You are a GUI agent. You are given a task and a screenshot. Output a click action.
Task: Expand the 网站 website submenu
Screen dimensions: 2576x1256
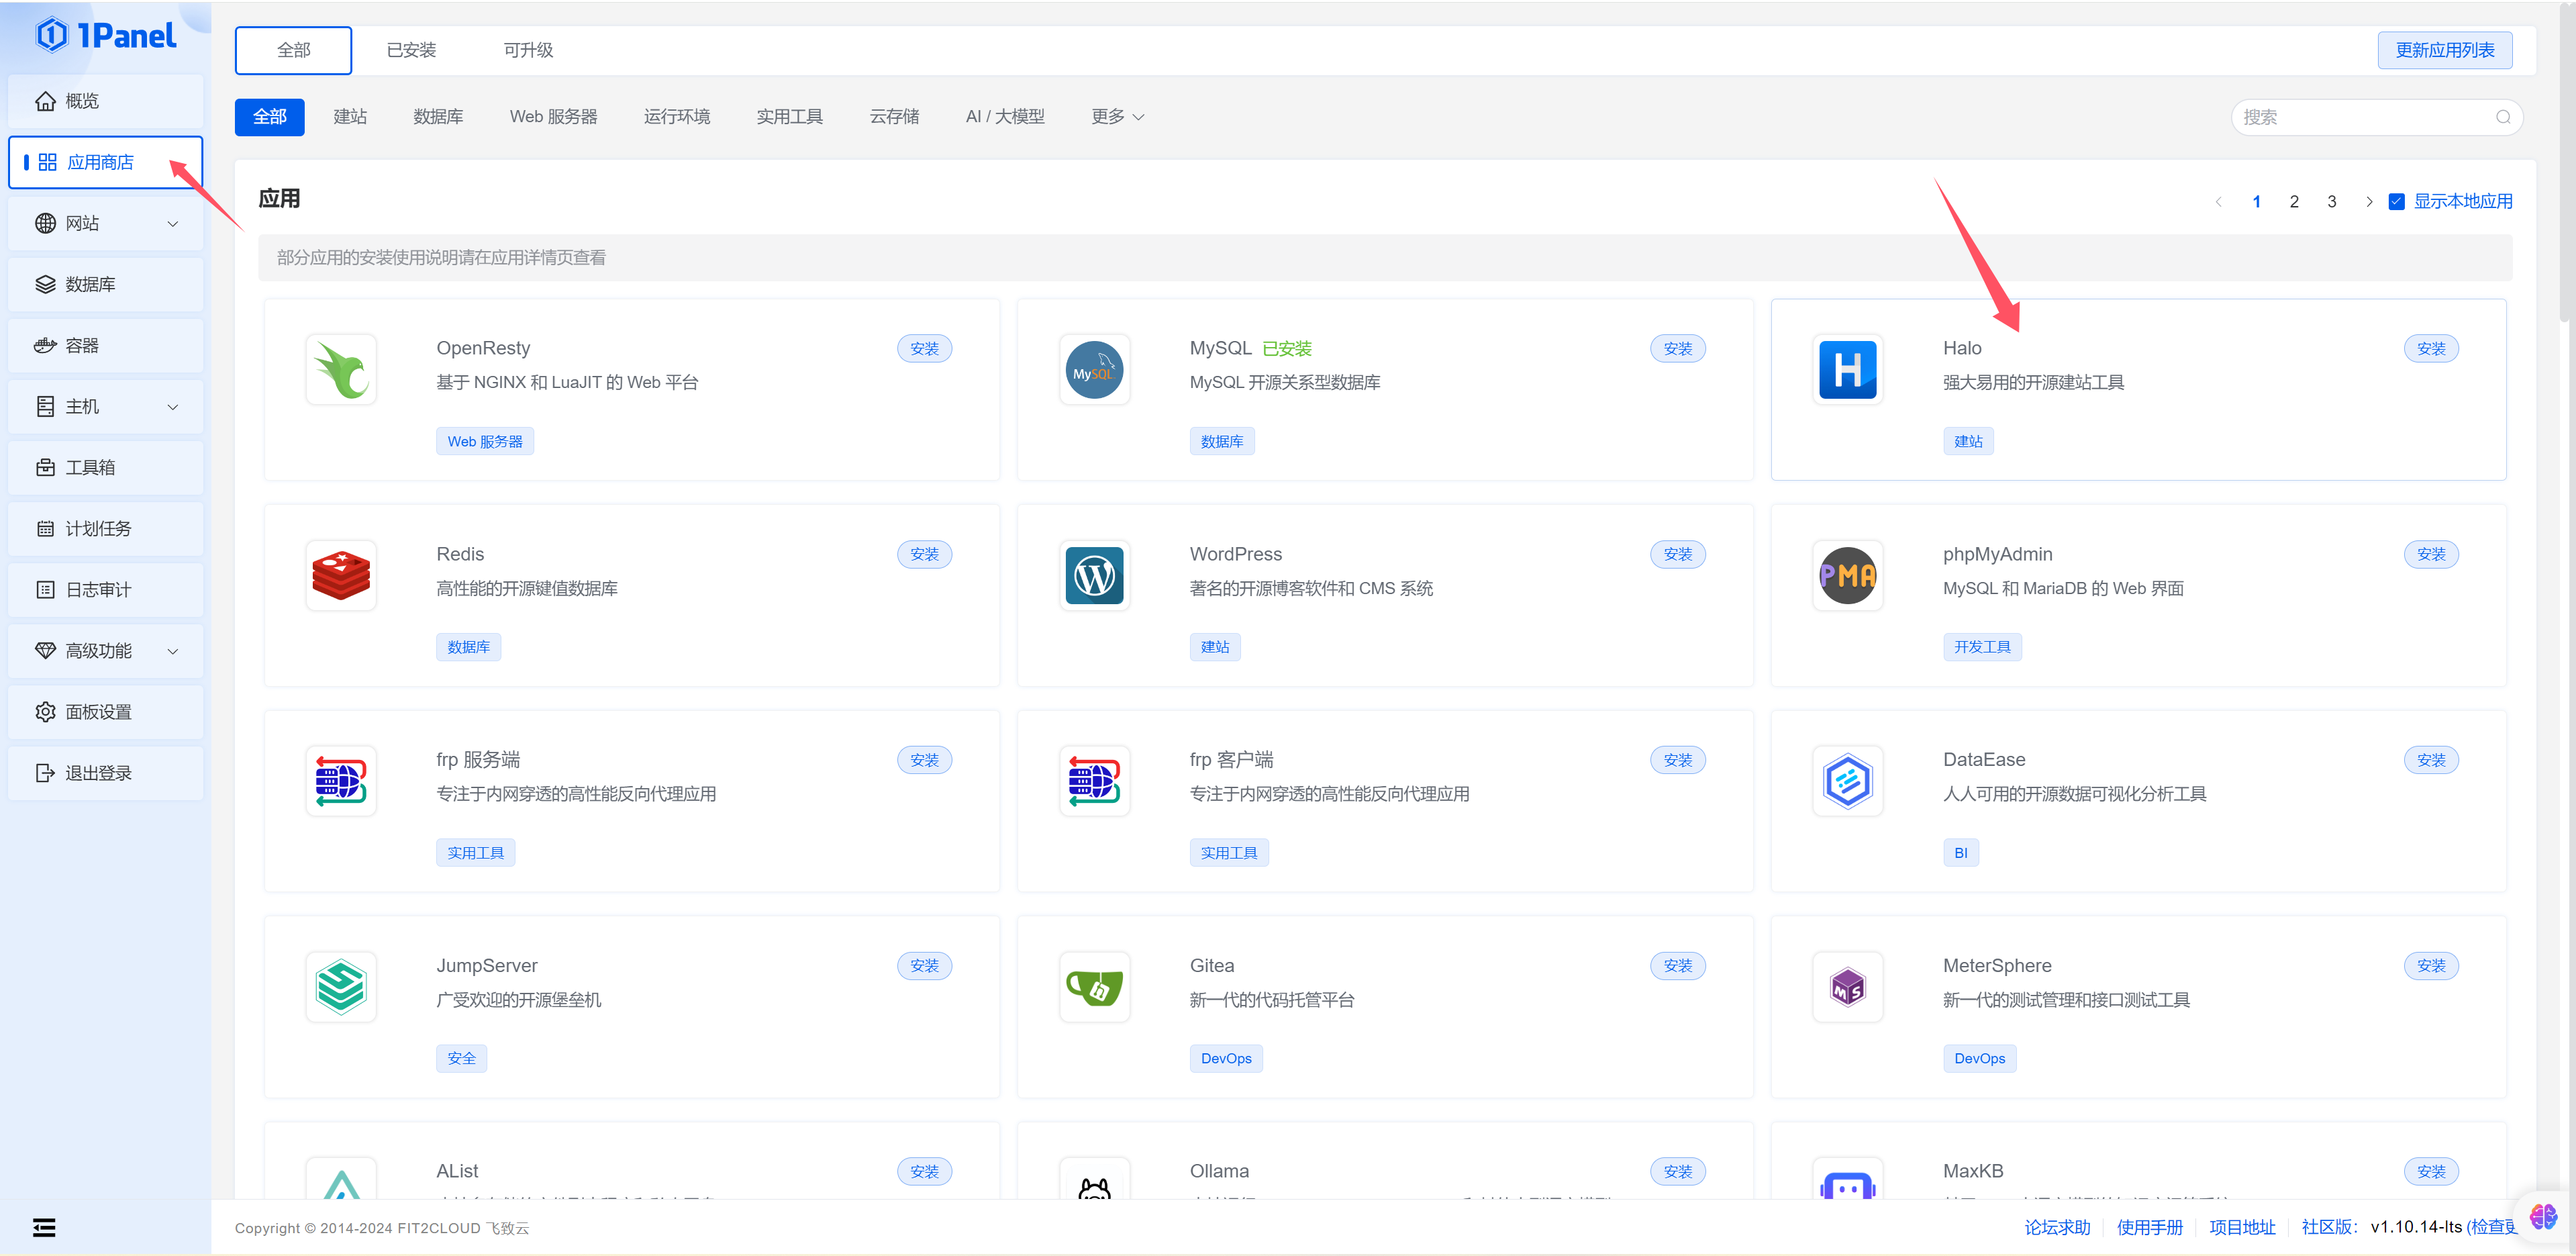[173, 224]
